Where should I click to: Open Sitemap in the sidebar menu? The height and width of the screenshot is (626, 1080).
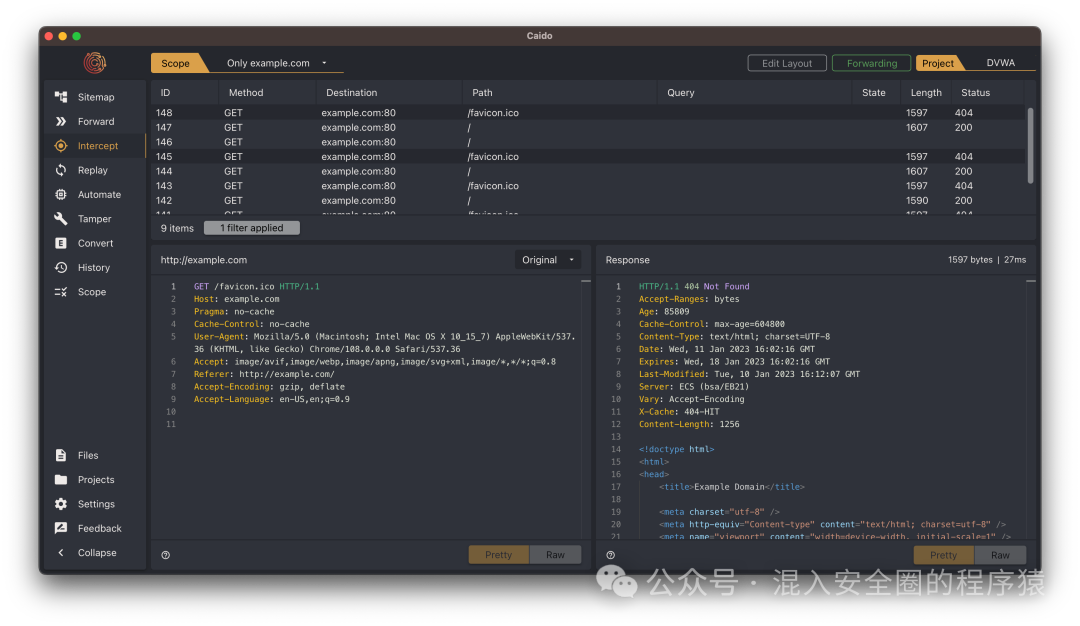[x=96, y=97]
